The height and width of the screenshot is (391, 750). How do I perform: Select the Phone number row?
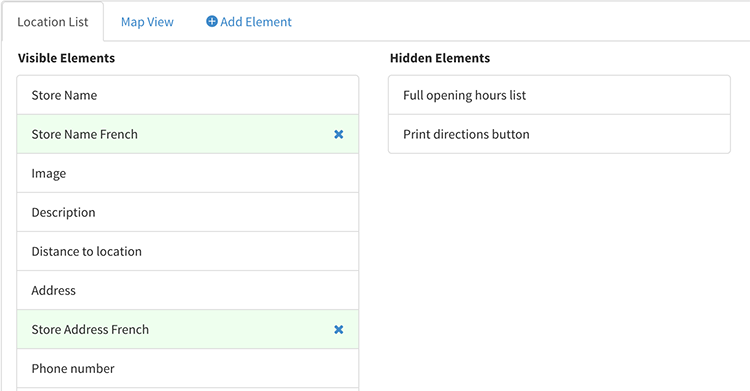pos(188,369)
